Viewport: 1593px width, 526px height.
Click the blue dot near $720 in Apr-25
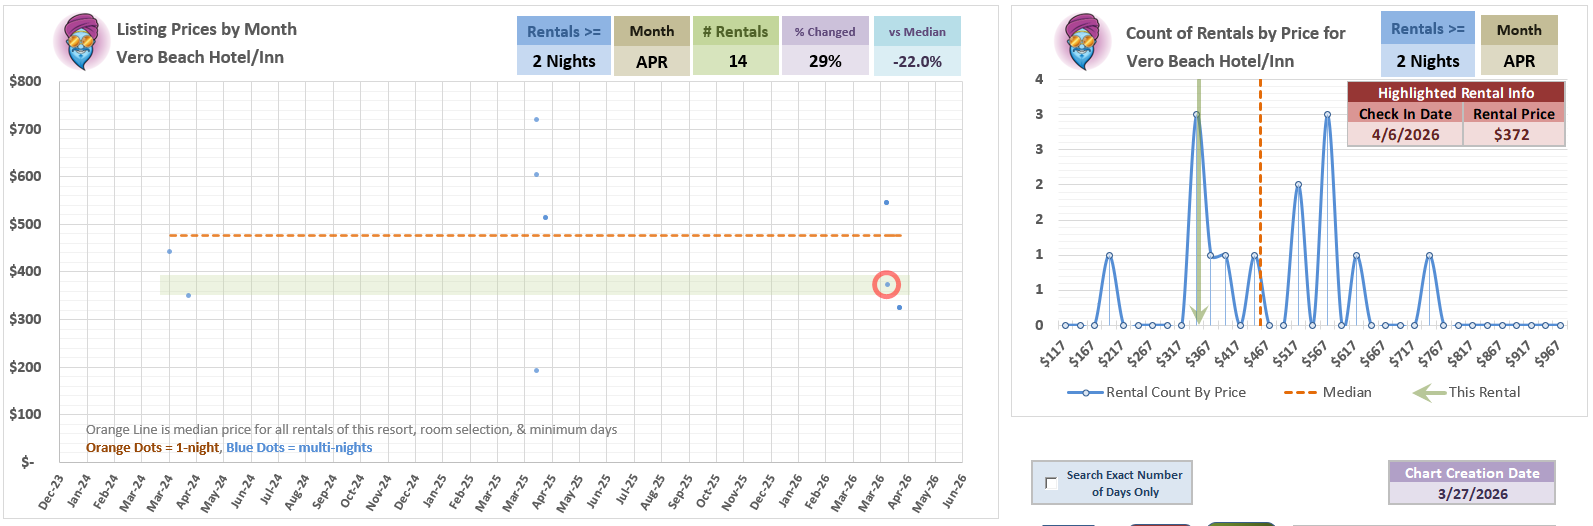[537, 120]
